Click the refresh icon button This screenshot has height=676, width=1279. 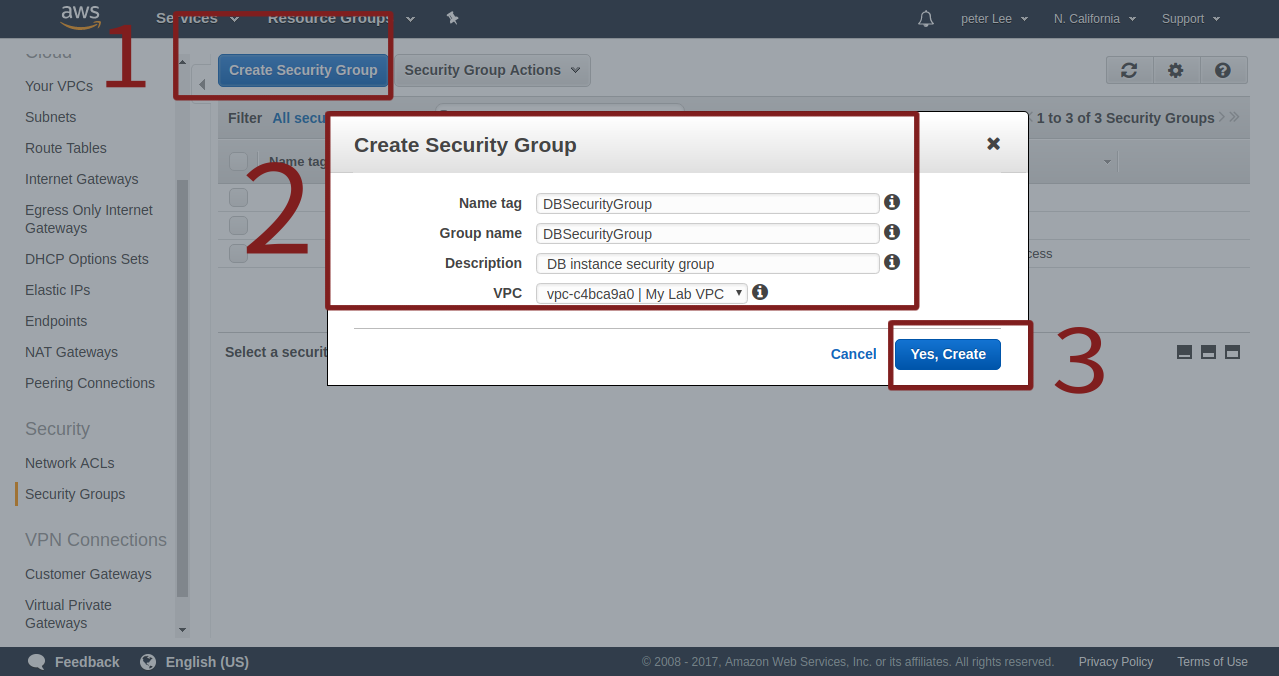(x=1129, y=70)
